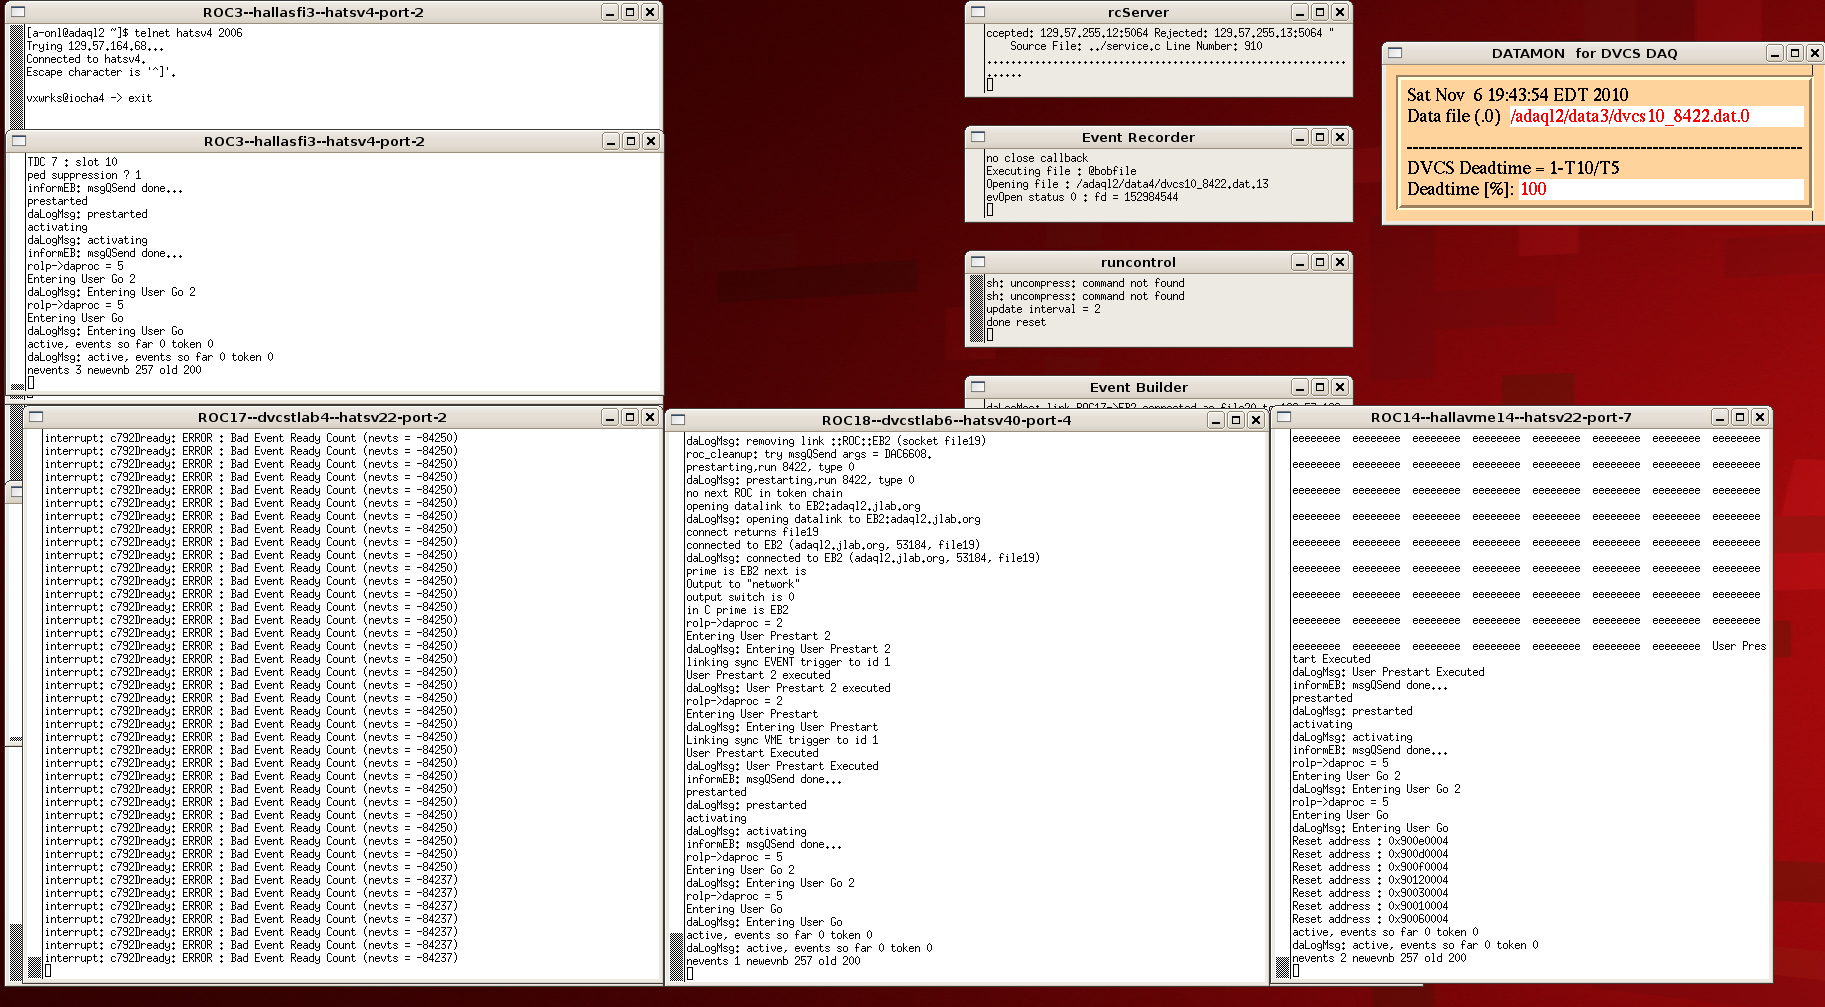
Task: Click the runcontrol terminal scrollbar
Action: [977, 309]
